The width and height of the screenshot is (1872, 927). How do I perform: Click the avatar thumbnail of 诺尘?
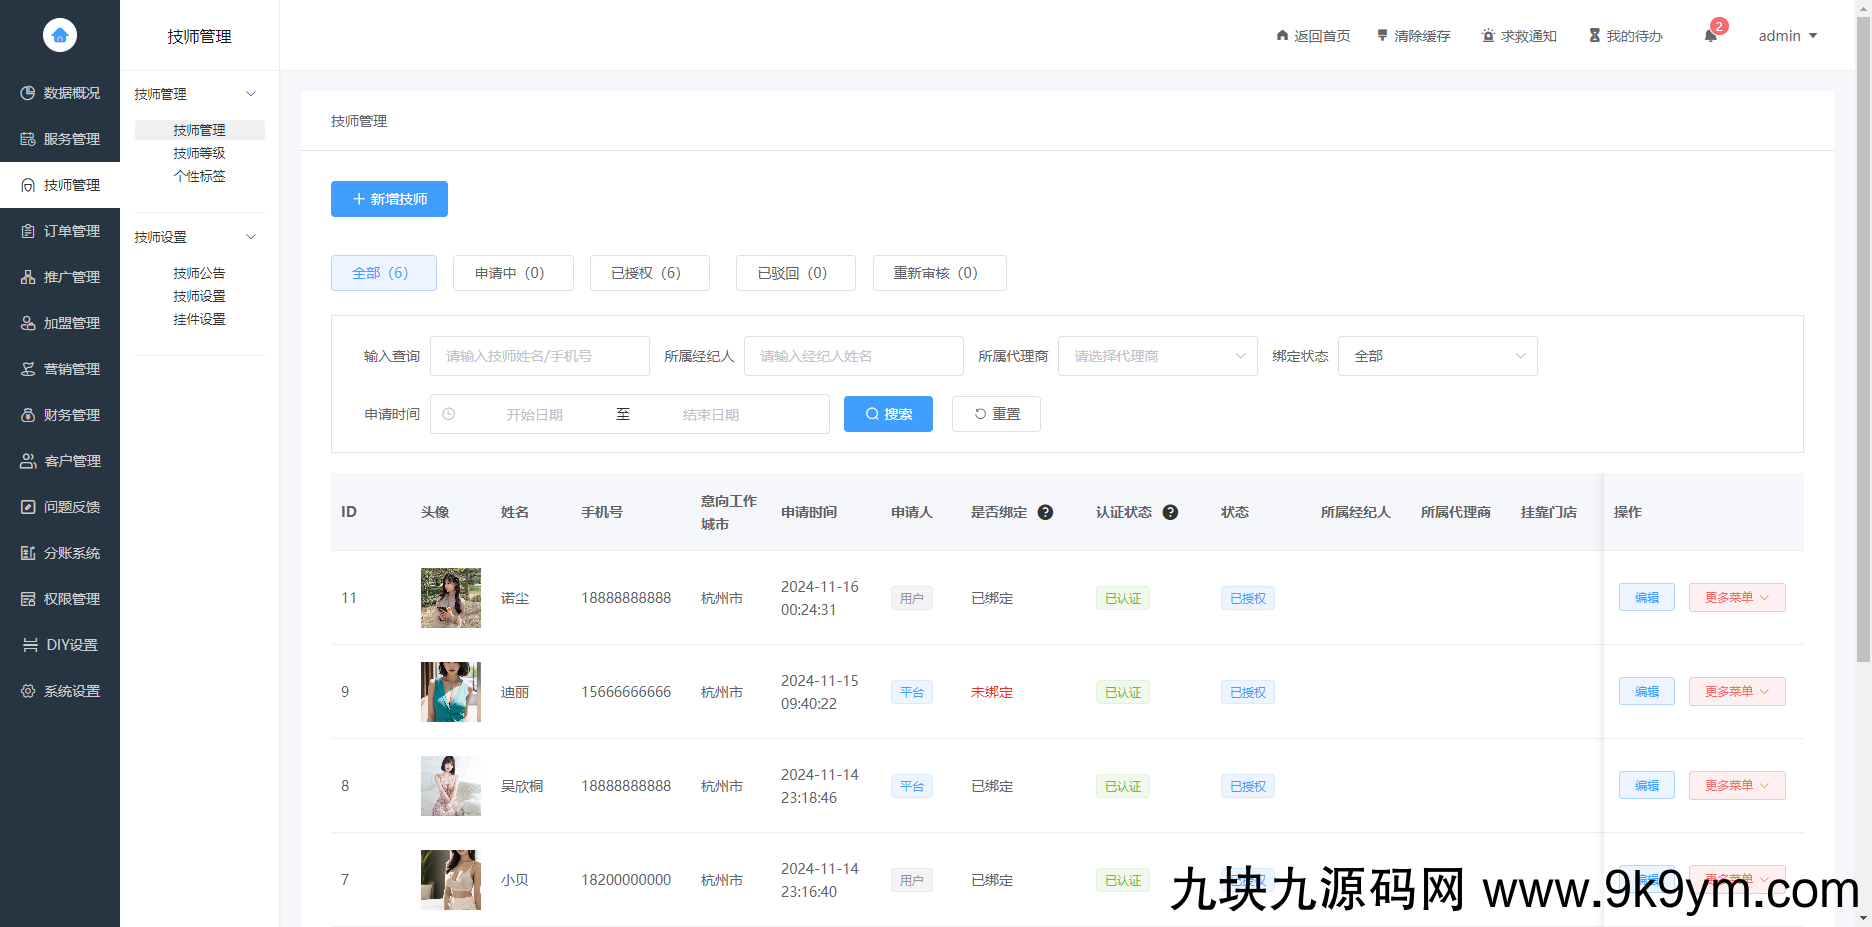(450, 597)
